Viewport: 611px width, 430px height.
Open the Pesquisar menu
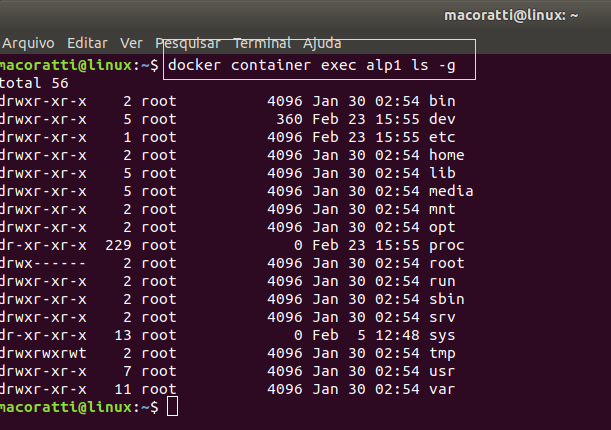pos(188,43)
